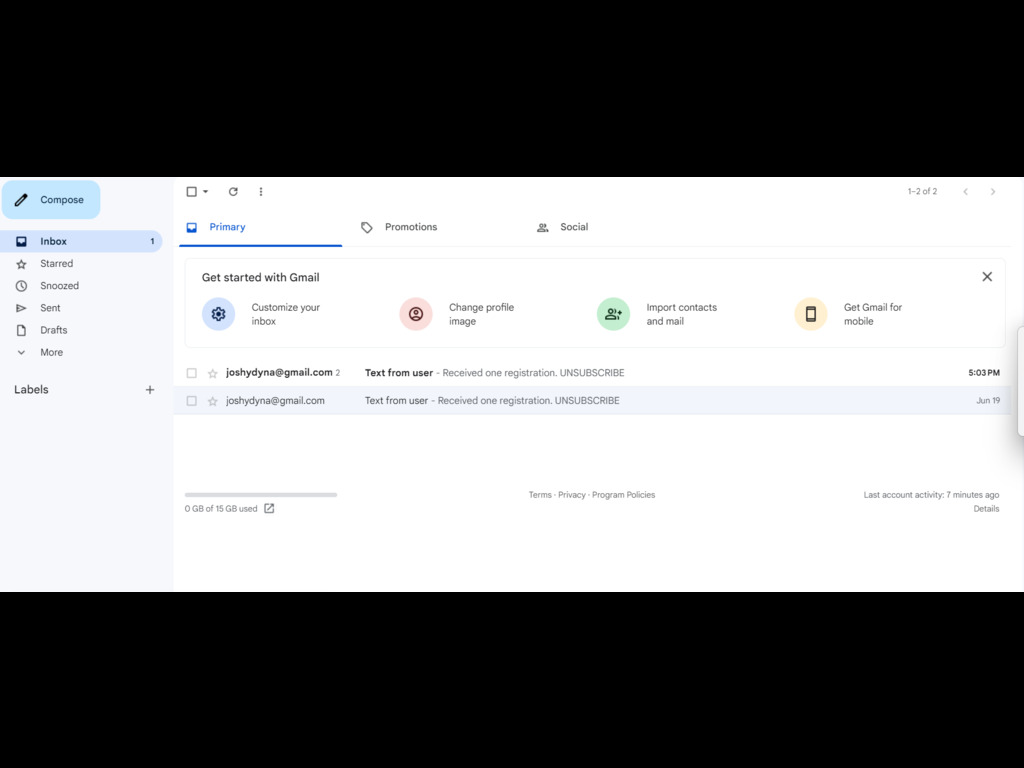The image size is (1024, 768).
Task: Click the Primary tab inbox icon
Action: (191, 227)
